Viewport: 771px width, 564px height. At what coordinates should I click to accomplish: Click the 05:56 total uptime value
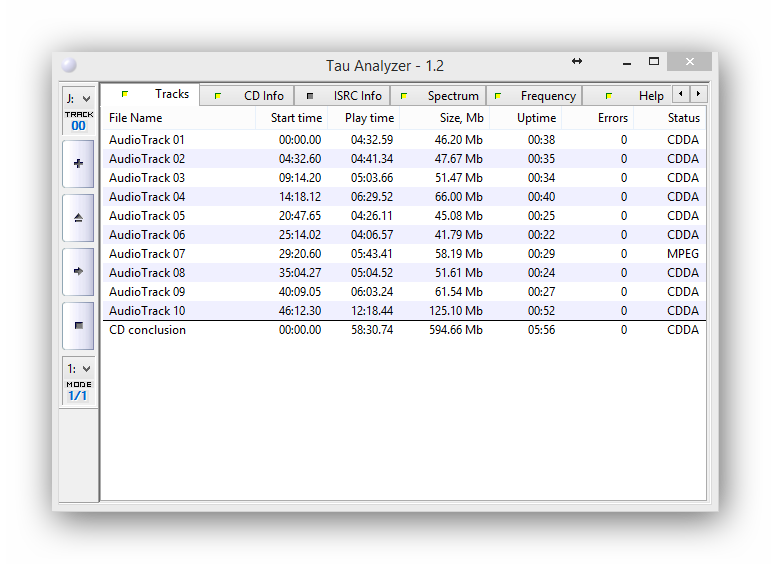click(541, 330)
